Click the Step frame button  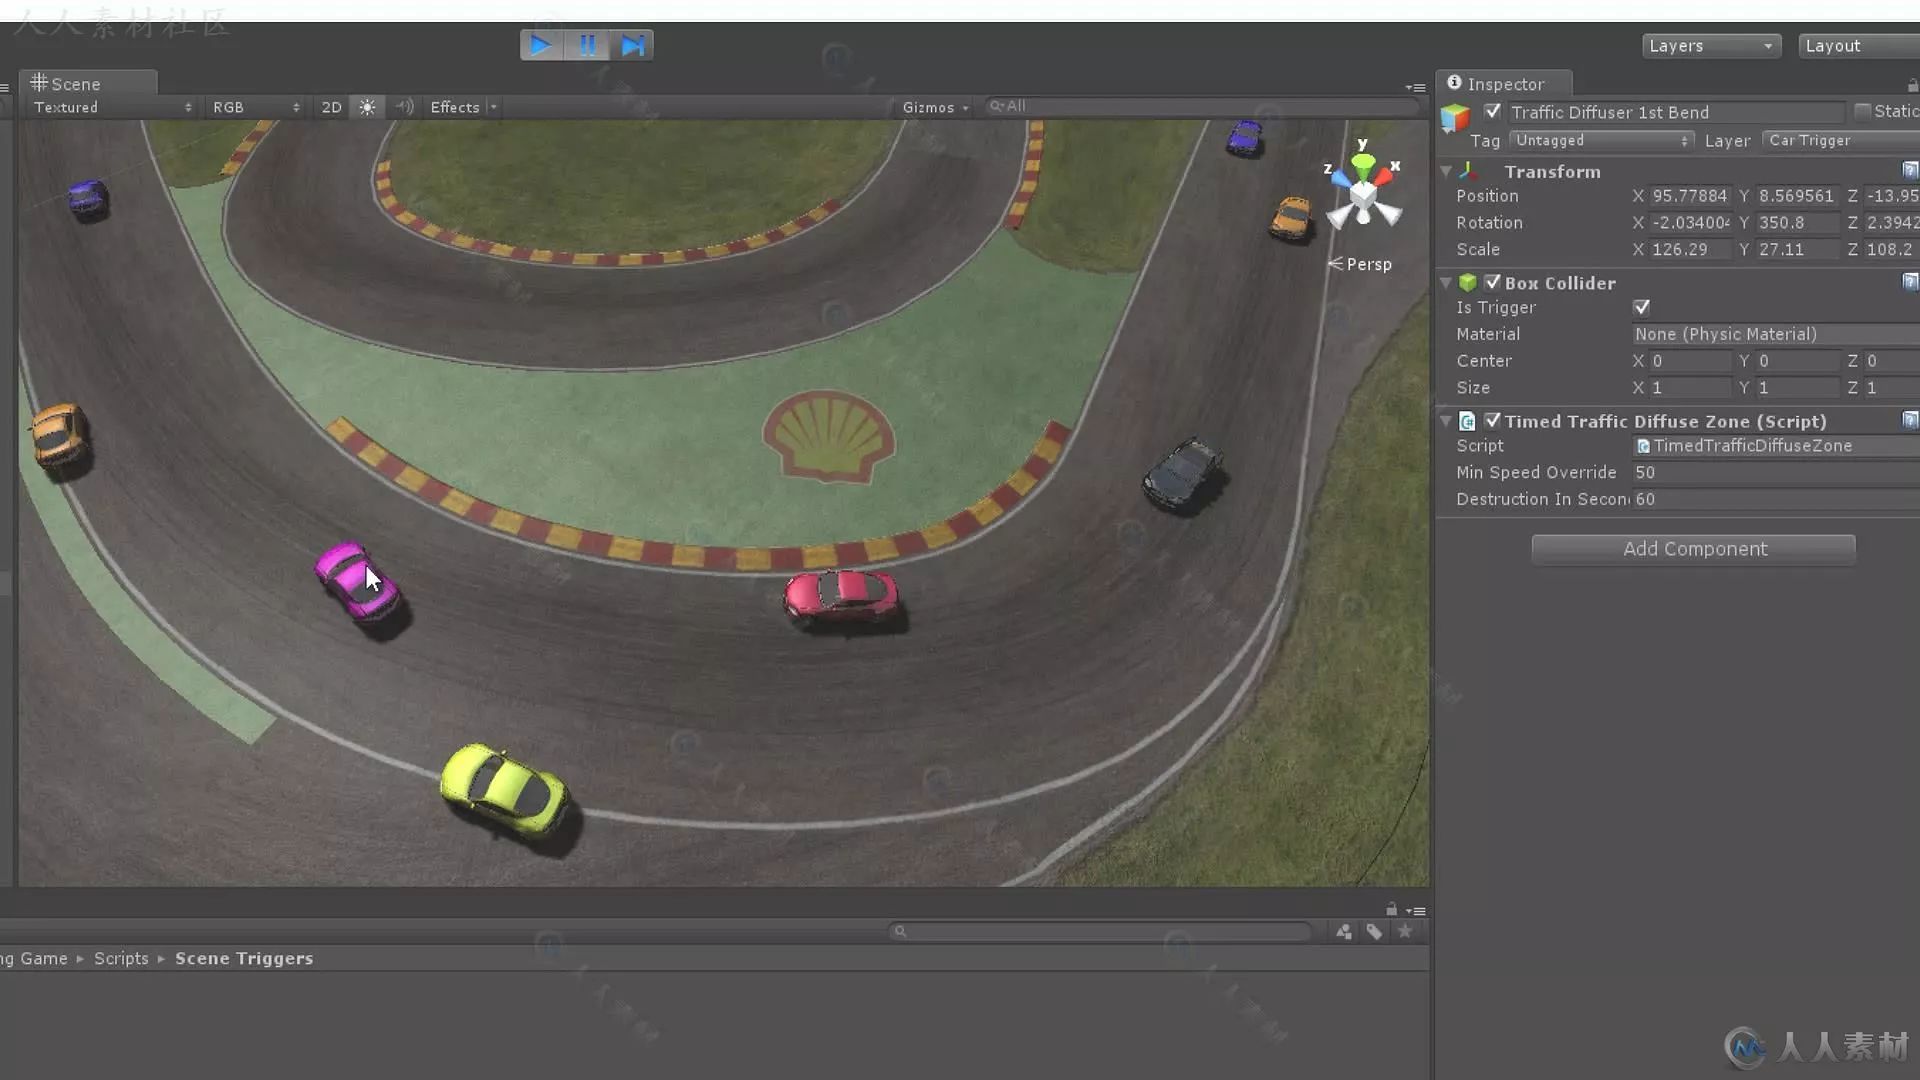pyautogui.click(x=632, y=45)
